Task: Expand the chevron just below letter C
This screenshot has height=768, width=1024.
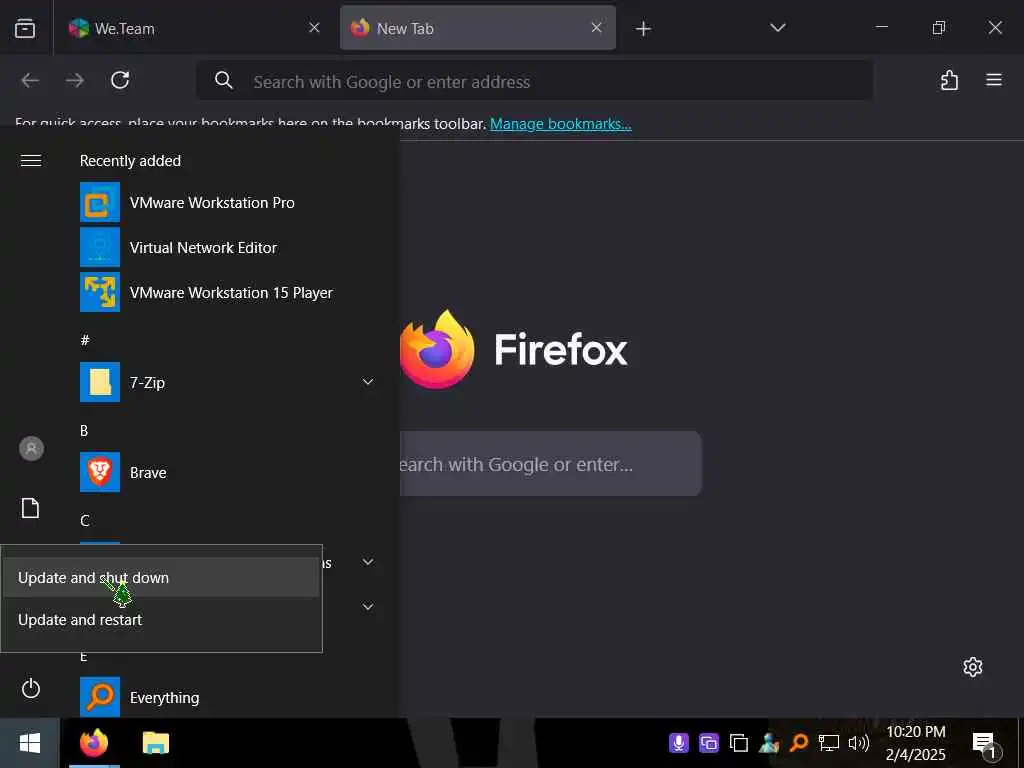Action: (x=368, y=562)
